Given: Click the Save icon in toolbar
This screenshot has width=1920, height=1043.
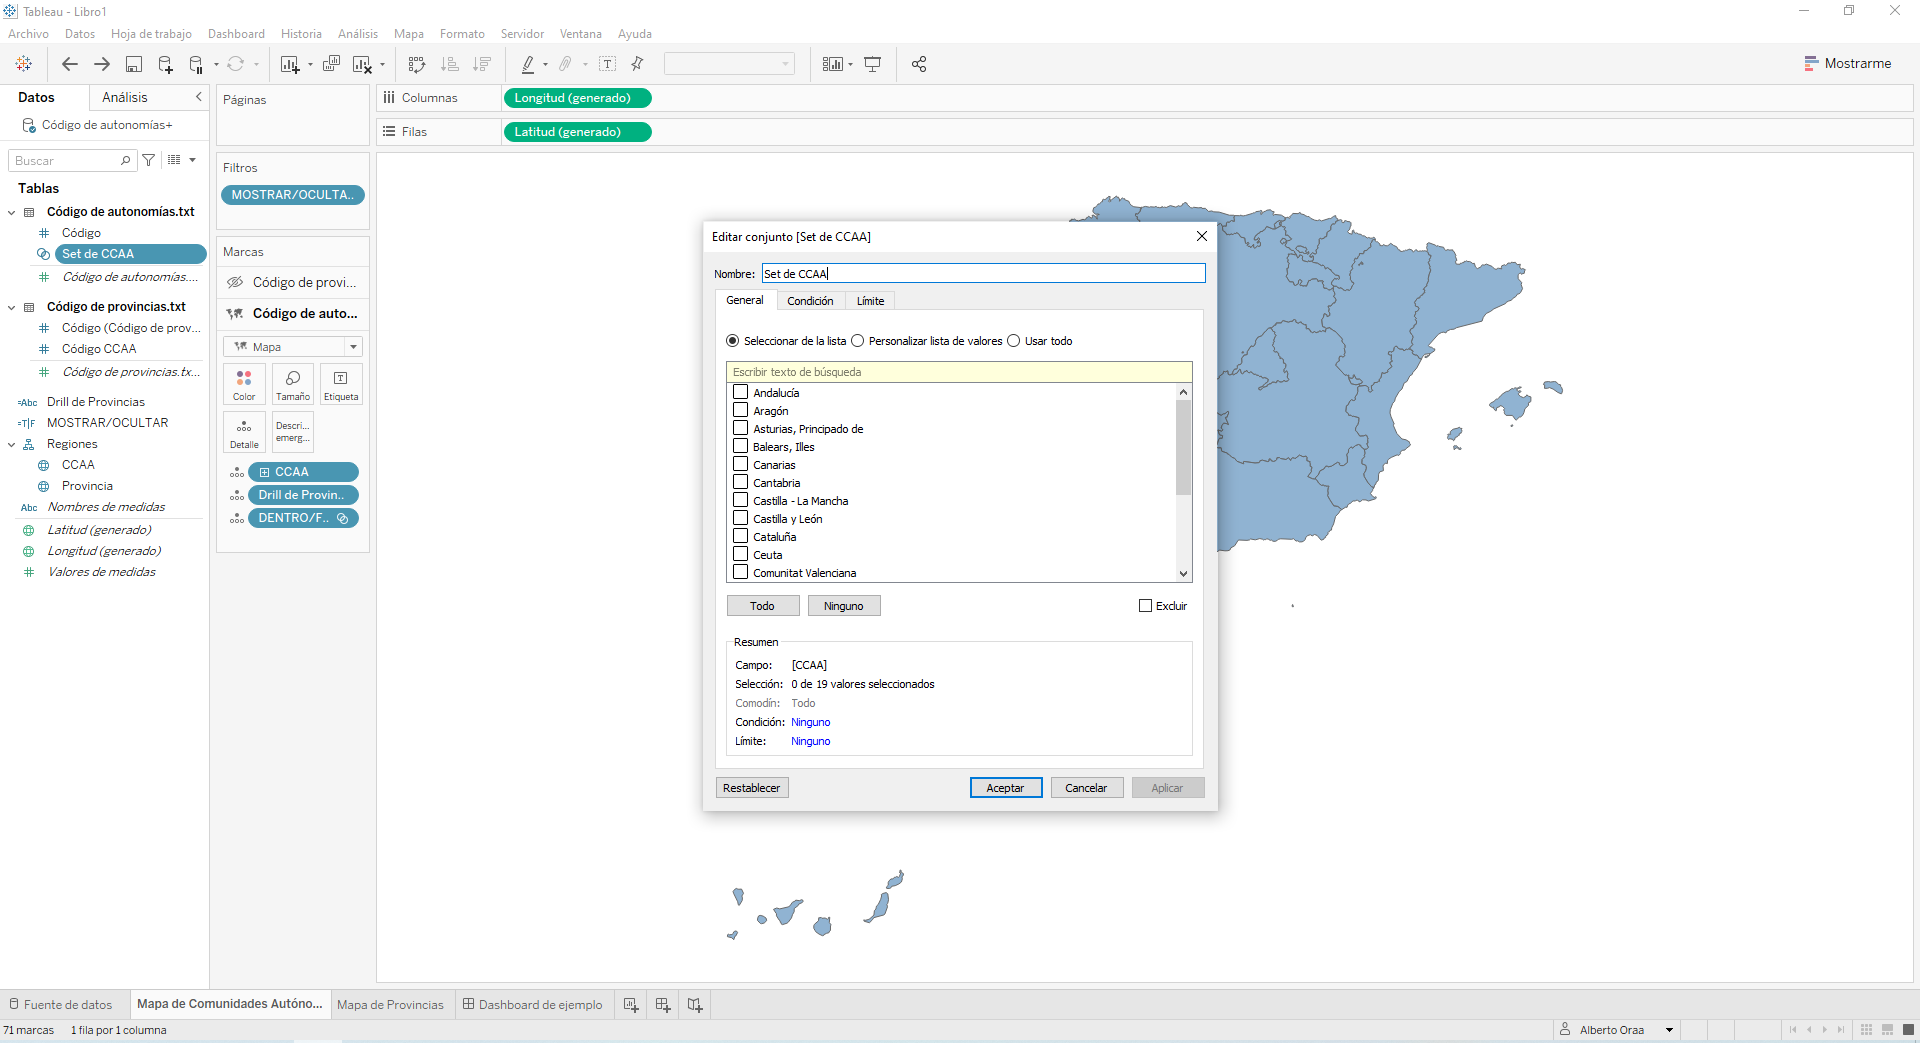Looking at the screenshot, I should coord(133,64).
